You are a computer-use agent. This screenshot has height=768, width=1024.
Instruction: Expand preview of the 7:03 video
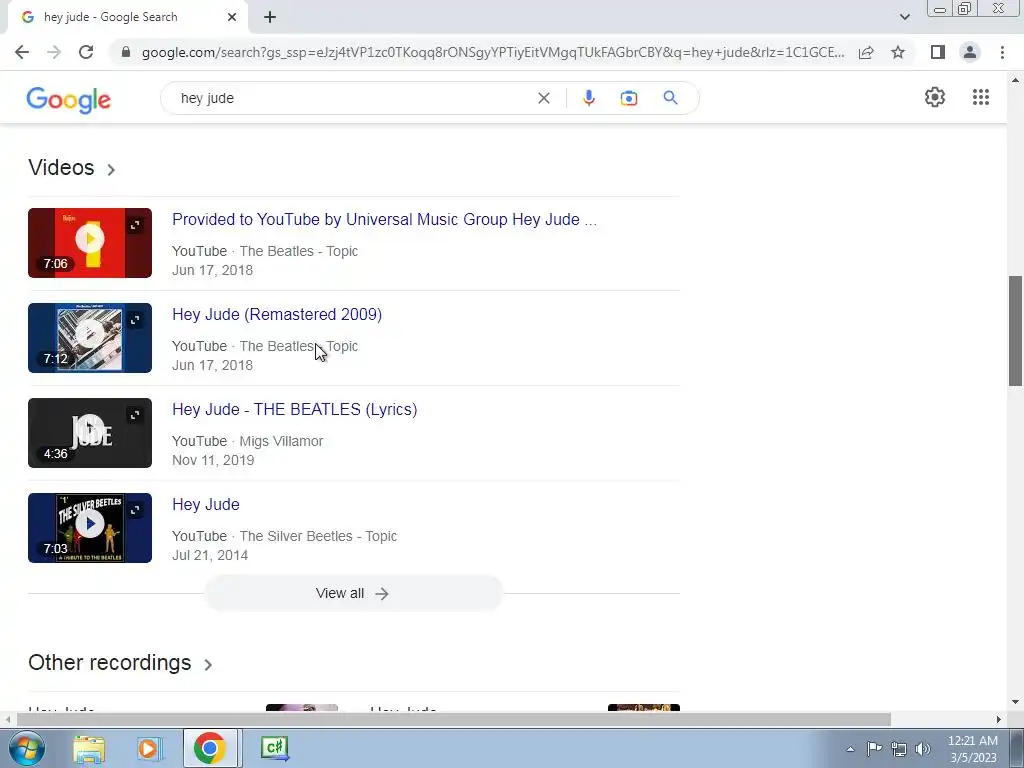(135, 510)
